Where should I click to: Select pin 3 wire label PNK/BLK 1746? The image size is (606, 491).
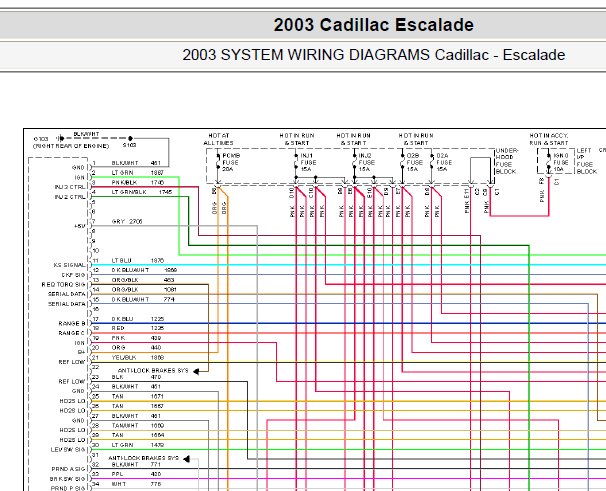138,182
